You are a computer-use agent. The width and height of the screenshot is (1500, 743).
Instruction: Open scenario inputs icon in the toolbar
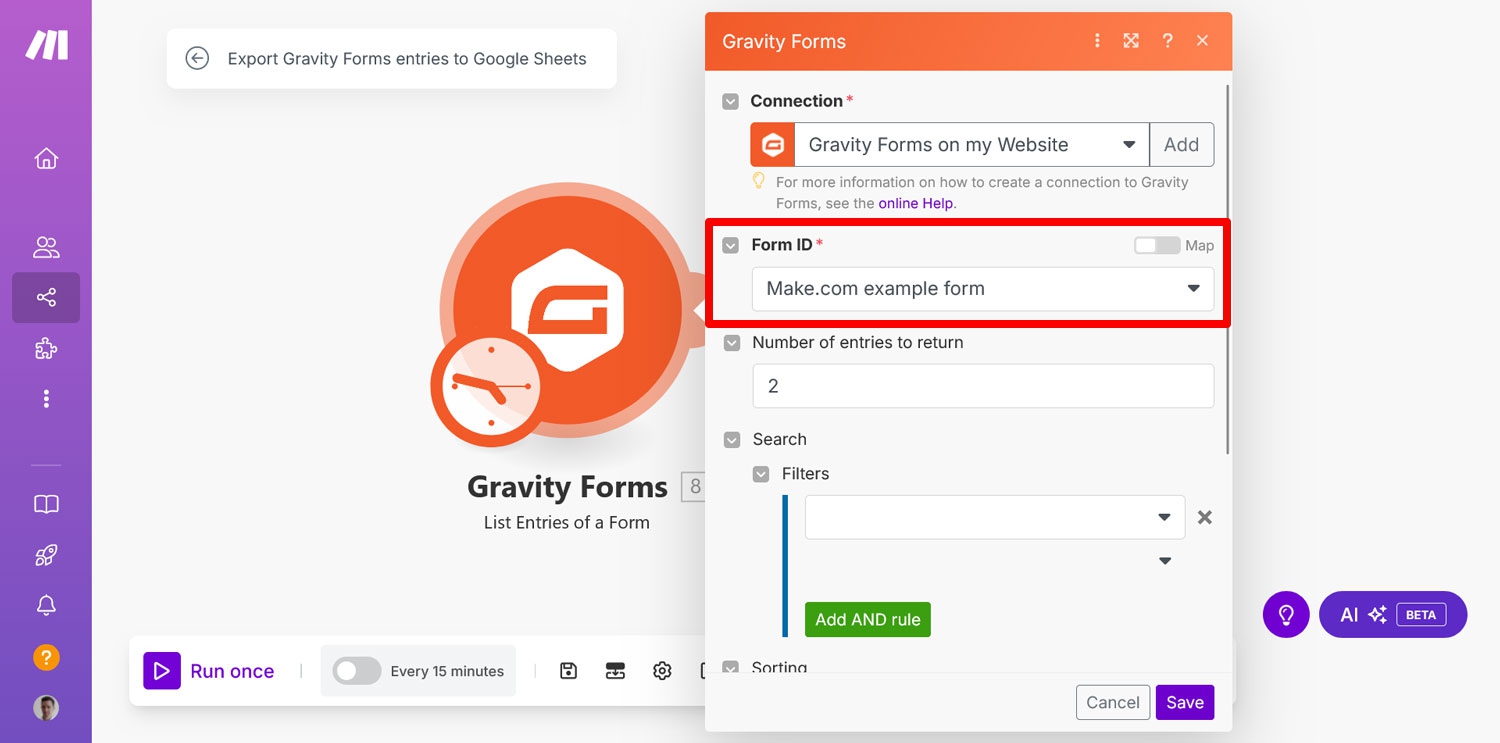(x=615, y=671)
